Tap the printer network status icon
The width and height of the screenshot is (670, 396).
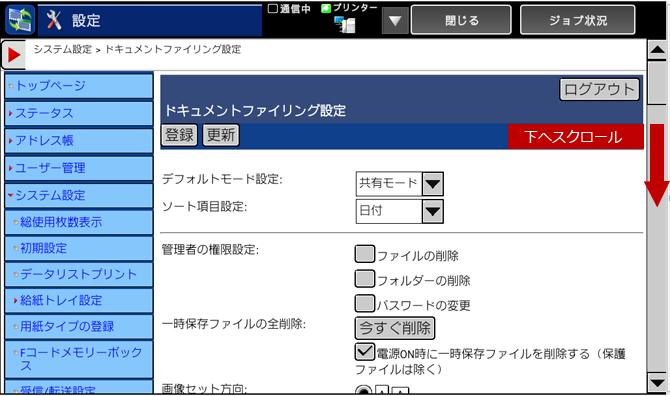point(345,24)
